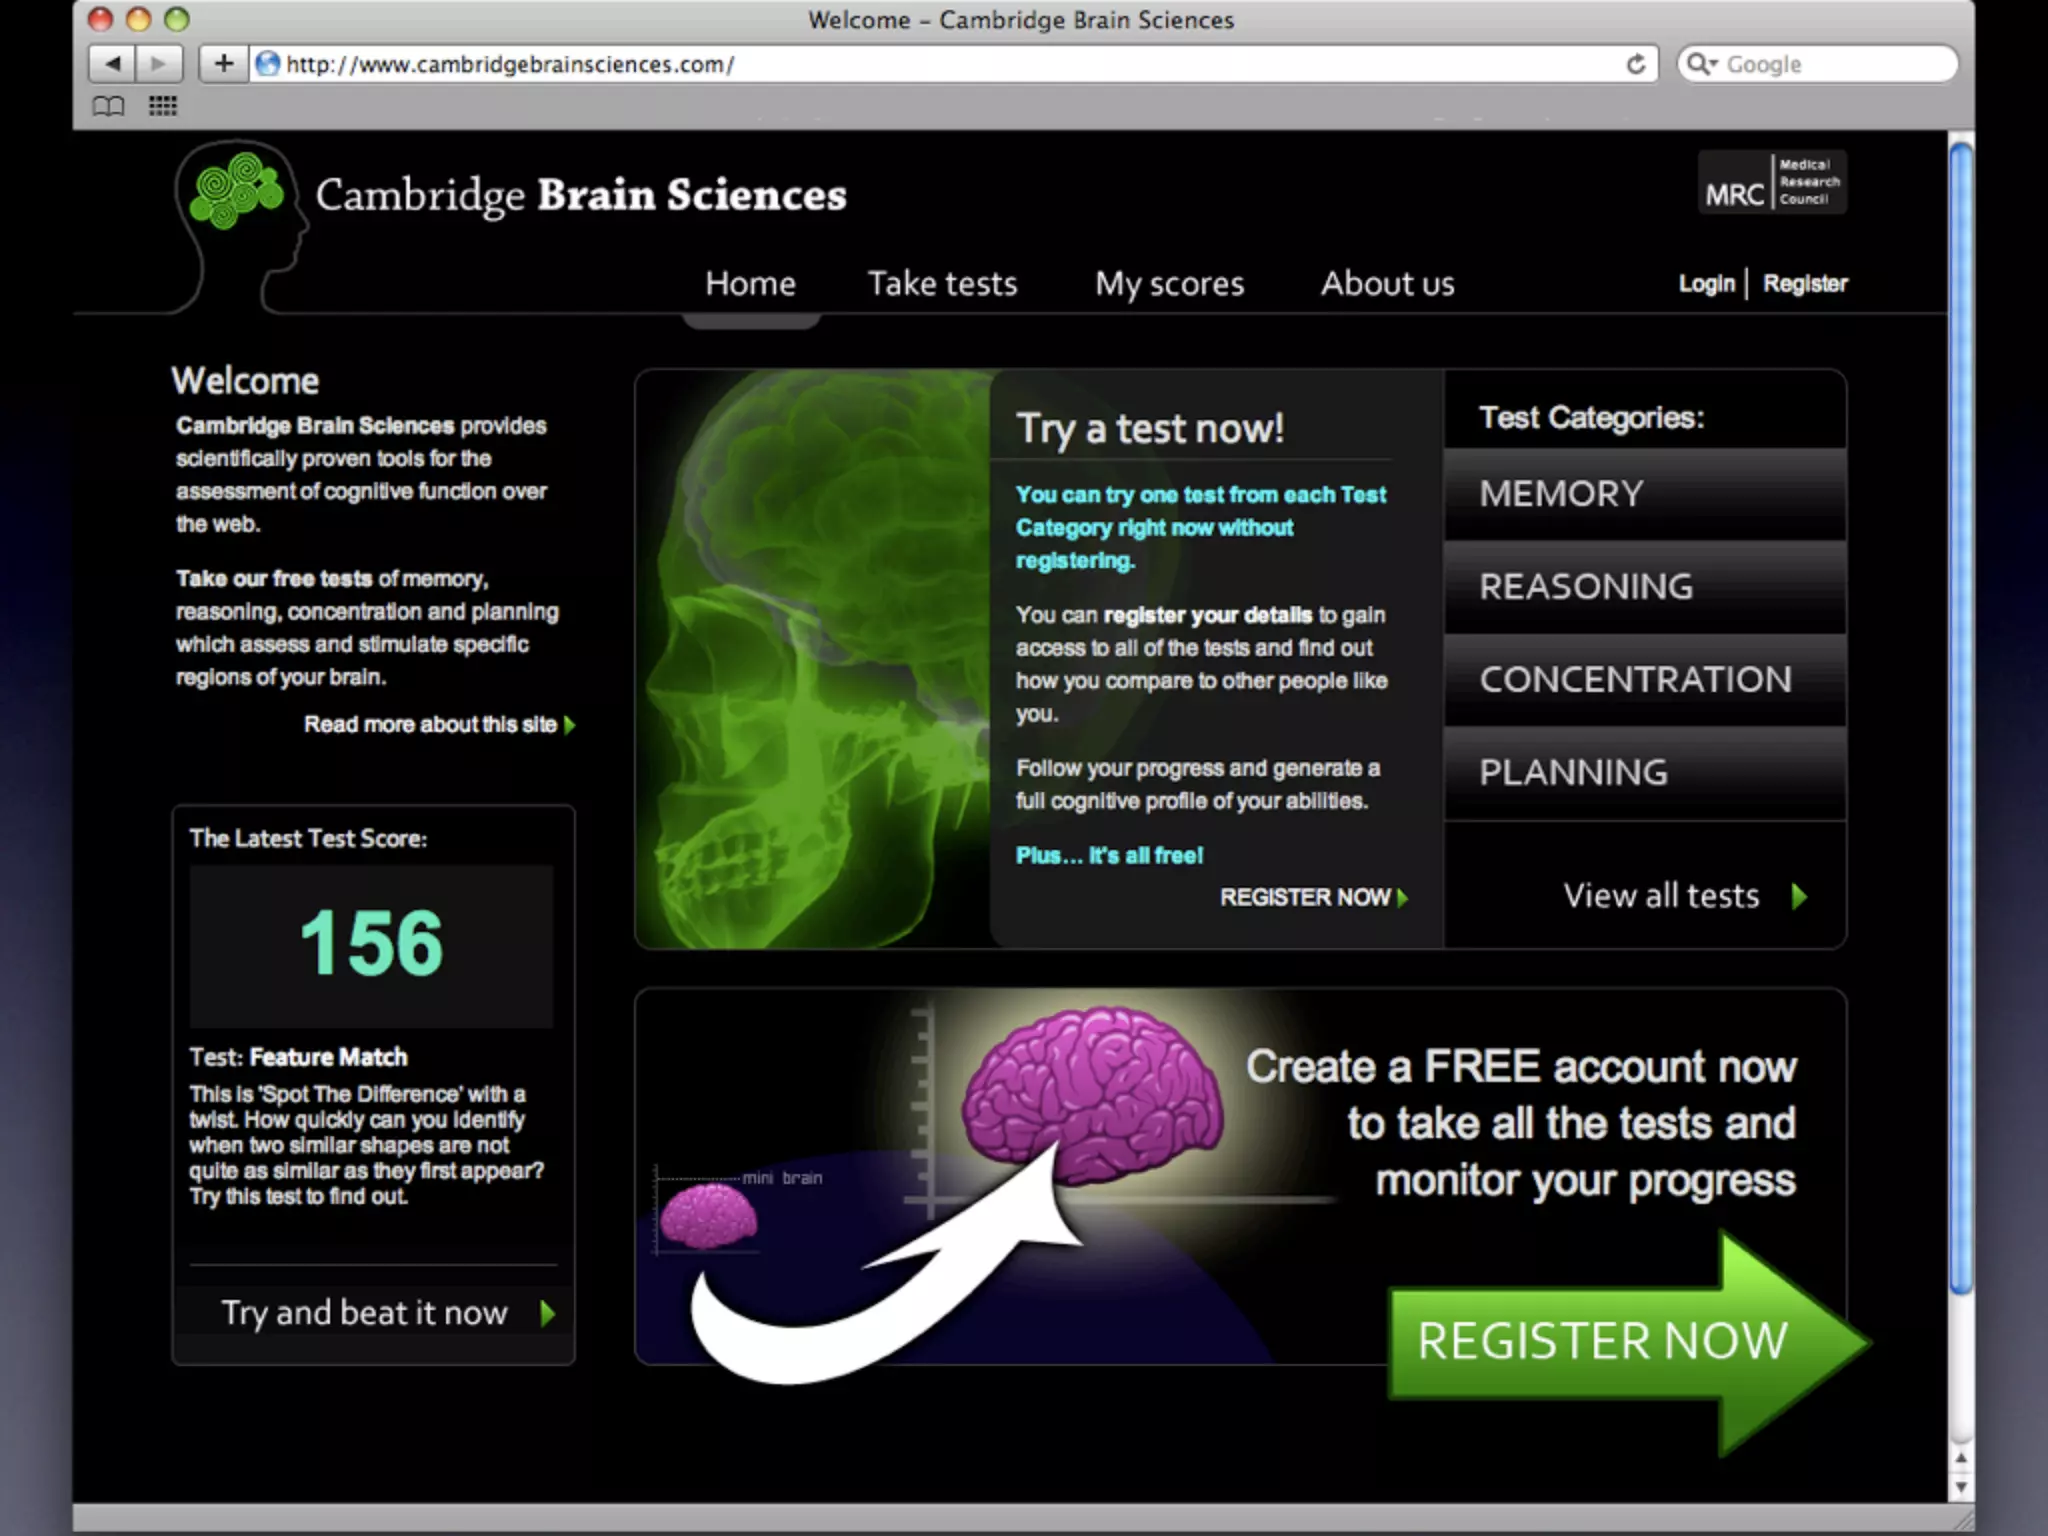Go to About us page

click(x=1387, y=284)
